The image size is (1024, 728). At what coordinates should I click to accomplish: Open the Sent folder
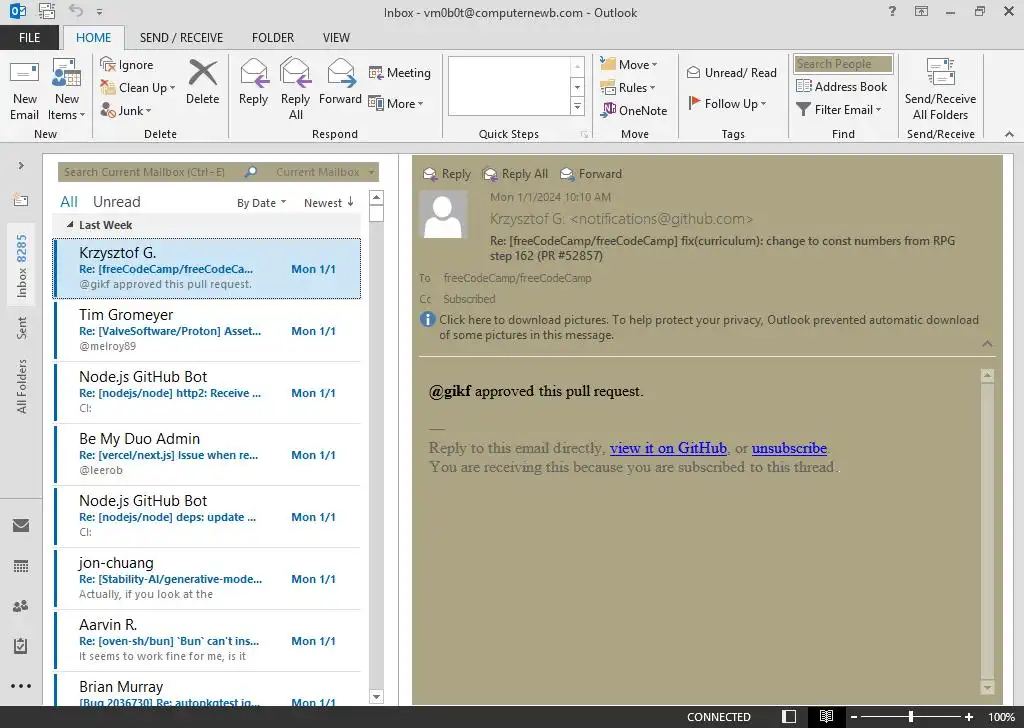coord(22,328)
